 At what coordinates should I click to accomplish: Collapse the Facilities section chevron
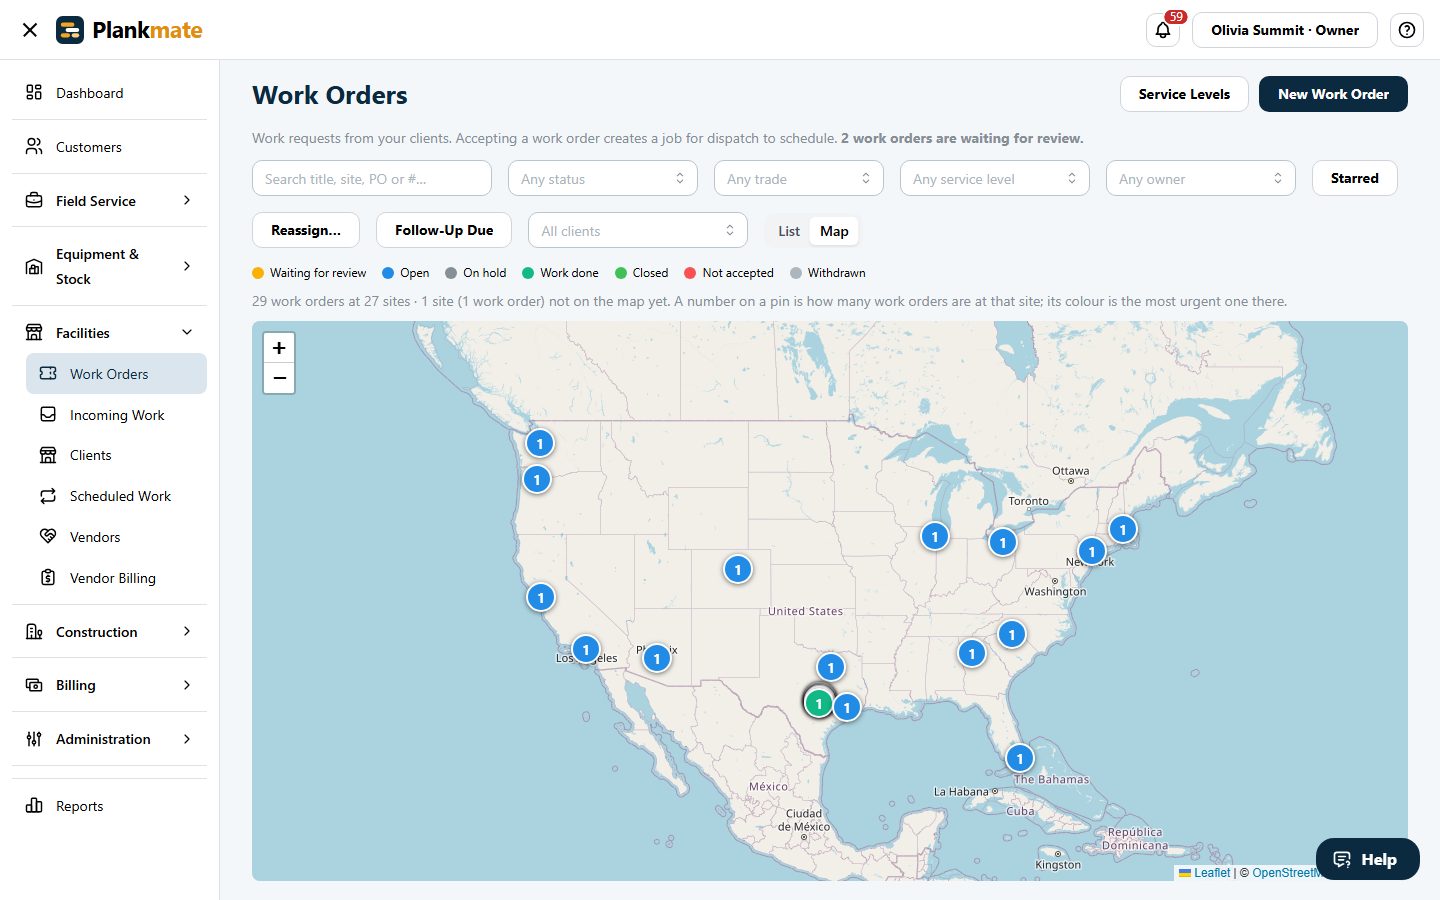(x=187, y=332)
